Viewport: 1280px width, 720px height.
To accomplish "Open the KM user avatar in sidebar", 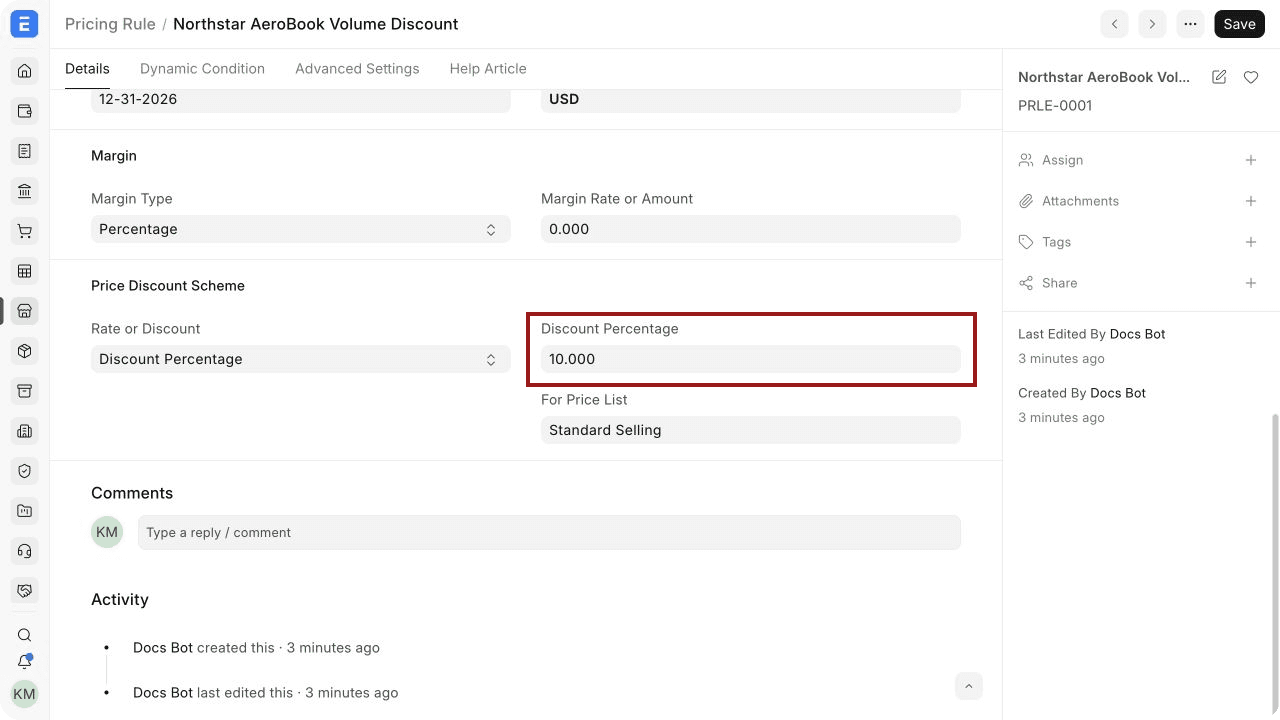I will (x=25, y=694).
